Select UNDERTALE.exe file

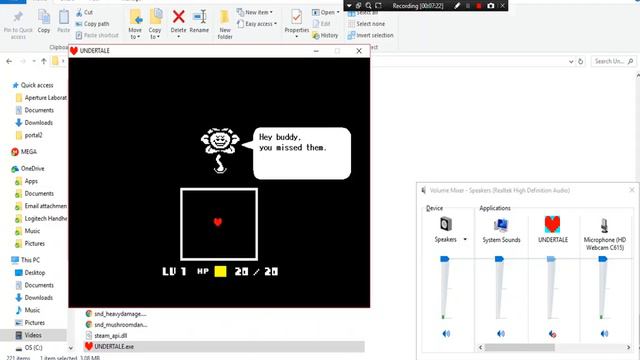tap(224, 347)
